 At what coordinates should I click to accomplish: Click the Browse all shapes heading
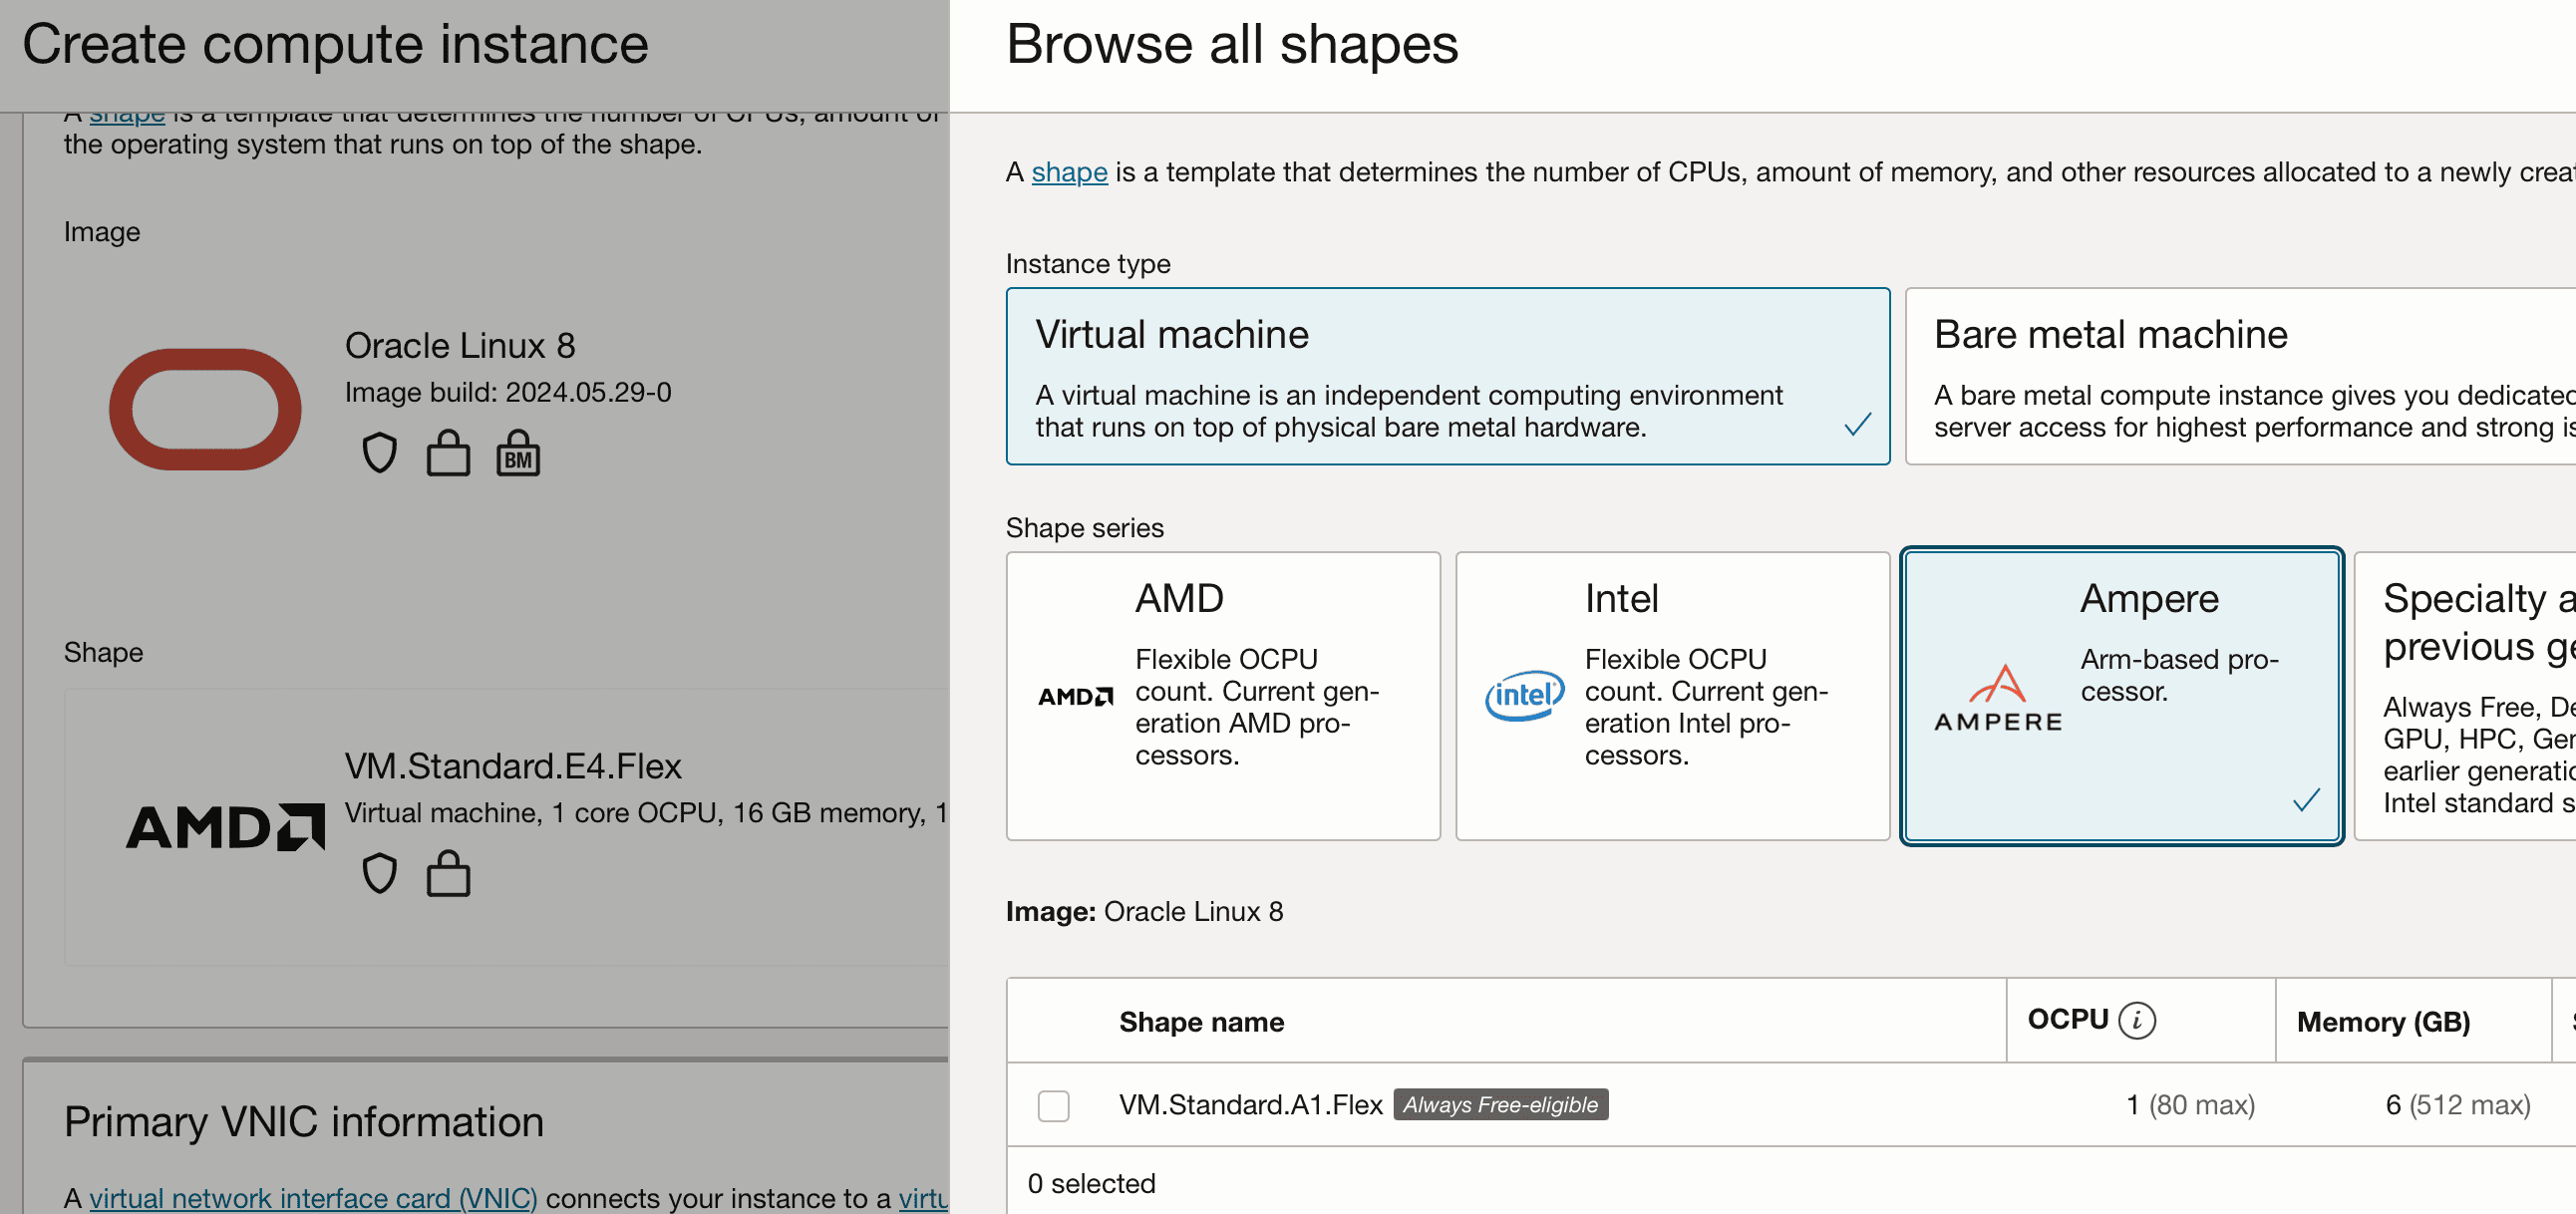(1232, 45)
